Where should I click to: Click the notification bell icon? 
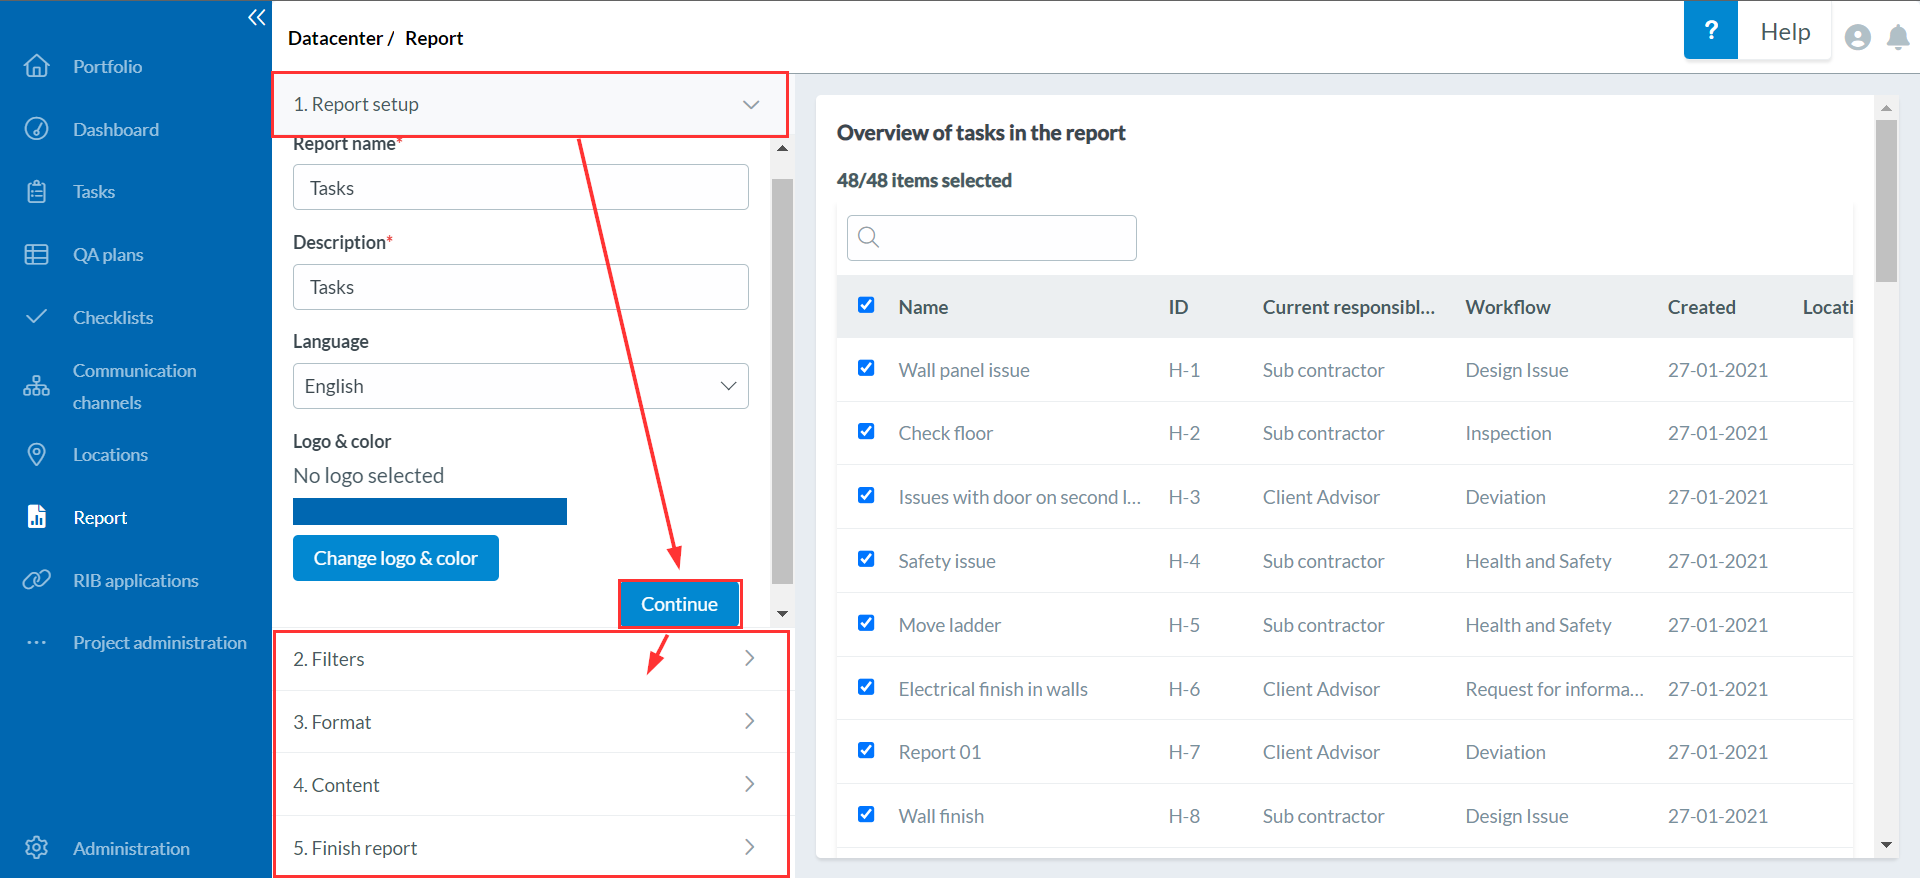point(1897,38)
